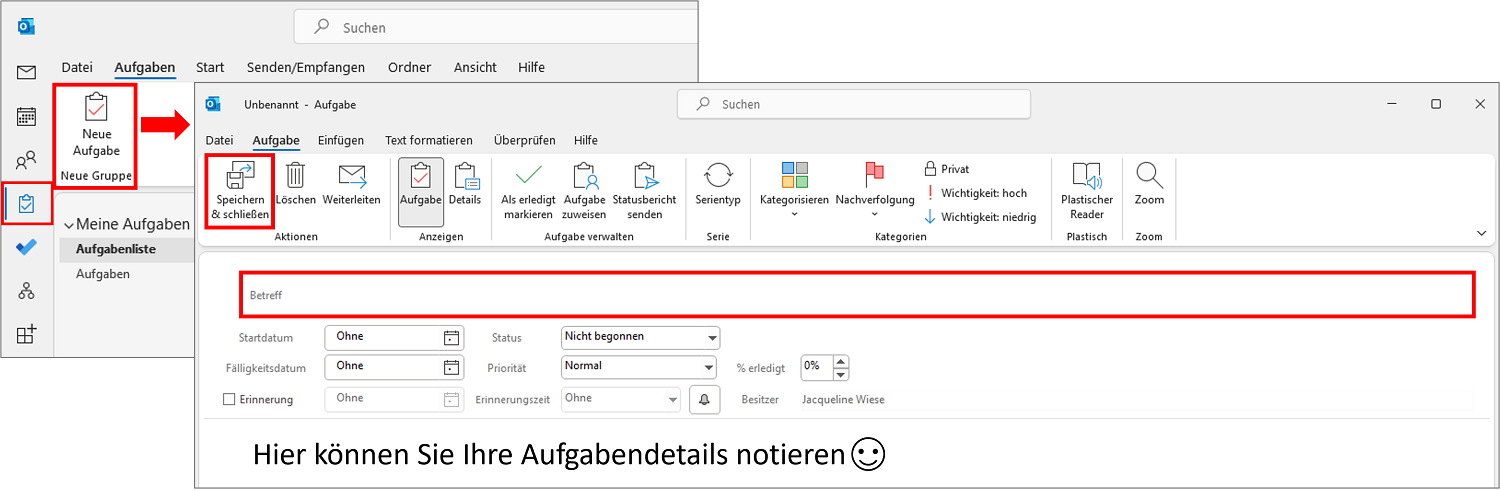Click in the task notes body
This screenshot has height=492, width=1500.
(x=845, y=455)
